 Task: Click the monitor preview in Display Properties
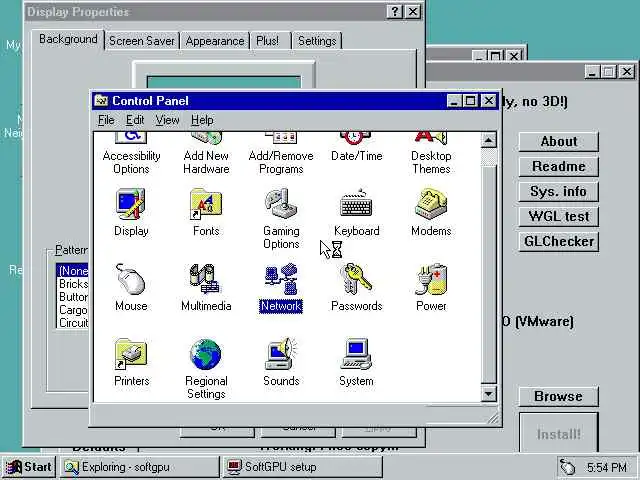(x=224, y=76)
